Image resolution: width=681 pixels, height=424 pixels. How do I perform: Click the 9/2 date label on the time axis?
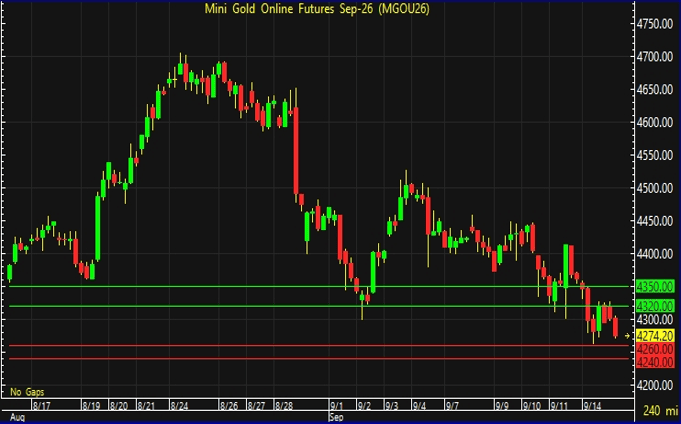click(364, 406)
